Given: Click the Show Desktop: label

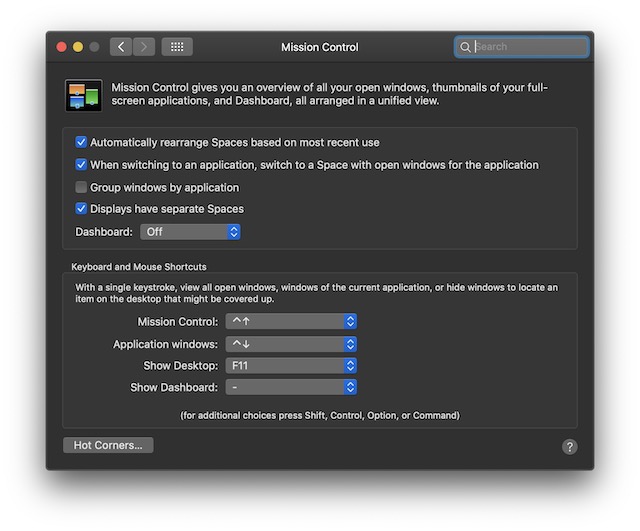Looking at the screenshot, I should (x=180, y=366).
